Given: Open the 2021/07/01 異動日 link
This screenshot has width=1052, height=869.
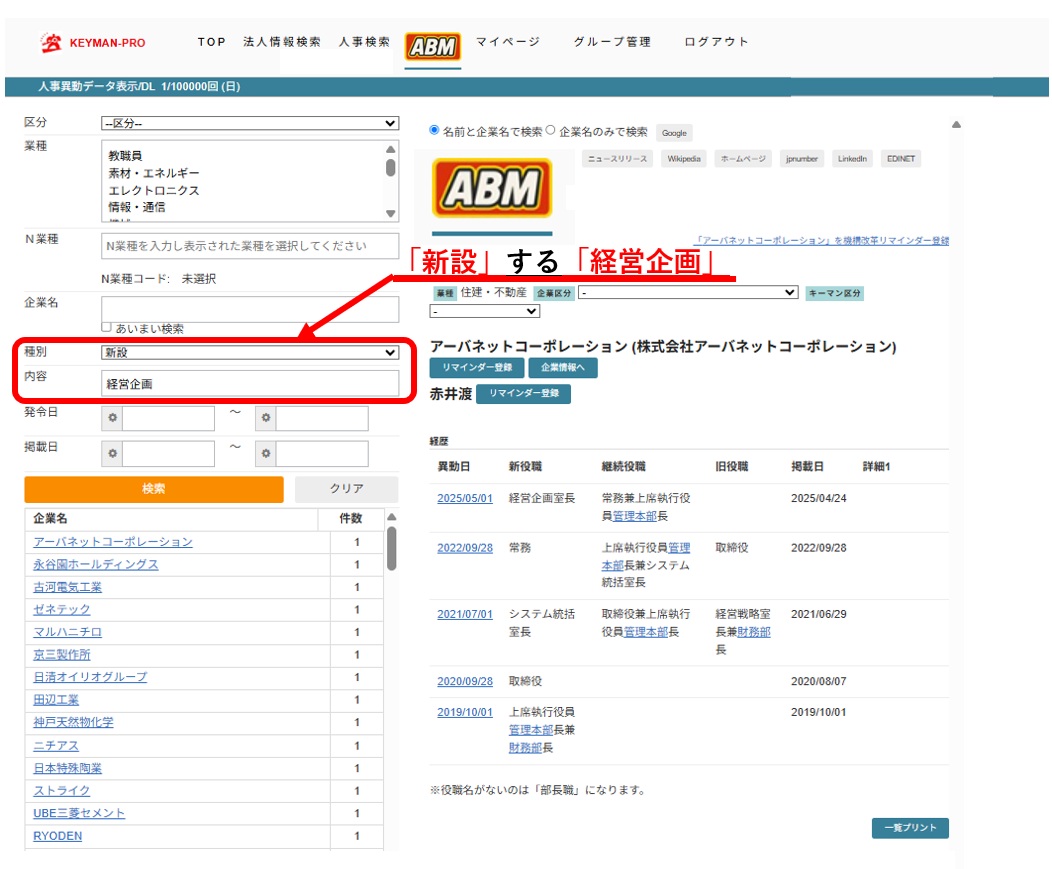Looking at the screenshot, I should click(465, 614).
